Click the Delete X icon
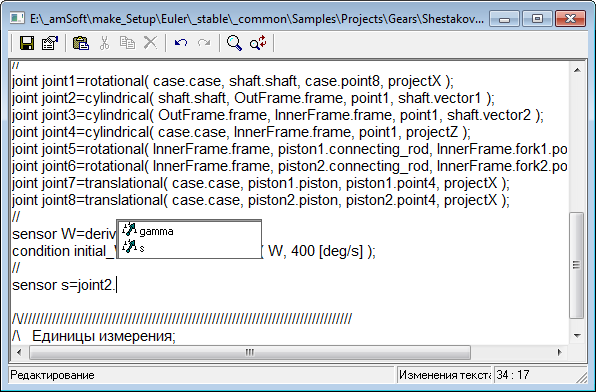Screen dimensions: 596x392 click(x=151, y=43)
